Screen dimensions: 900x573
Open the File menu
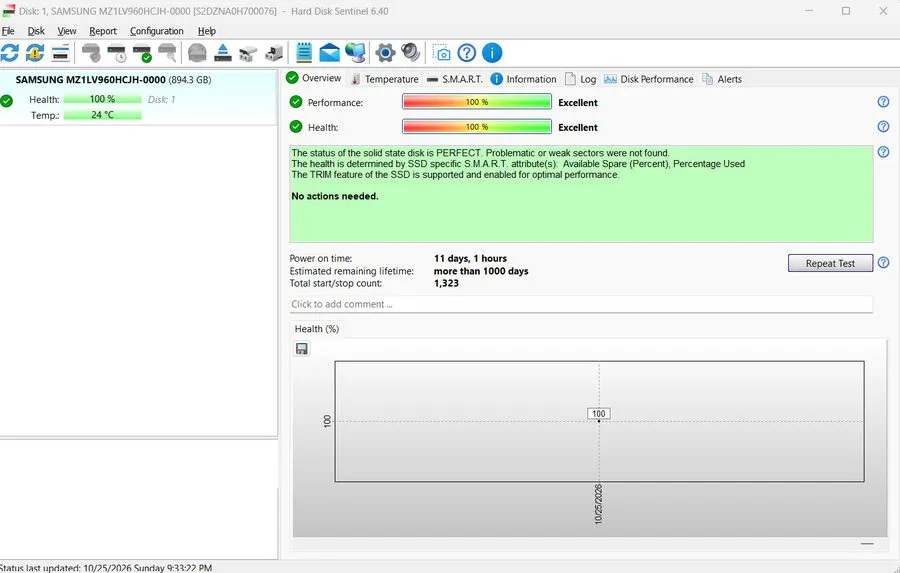coord(8,31)
